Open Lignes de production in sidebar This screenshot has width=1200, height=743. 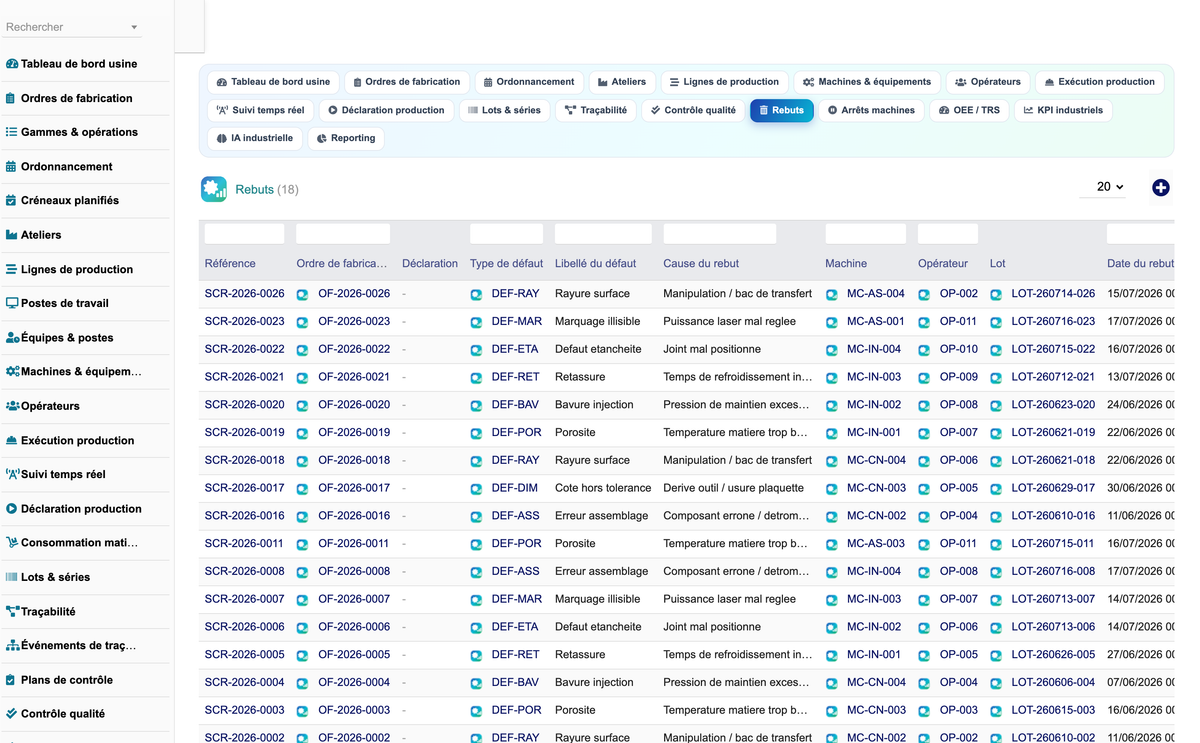(x=76, y=269)
